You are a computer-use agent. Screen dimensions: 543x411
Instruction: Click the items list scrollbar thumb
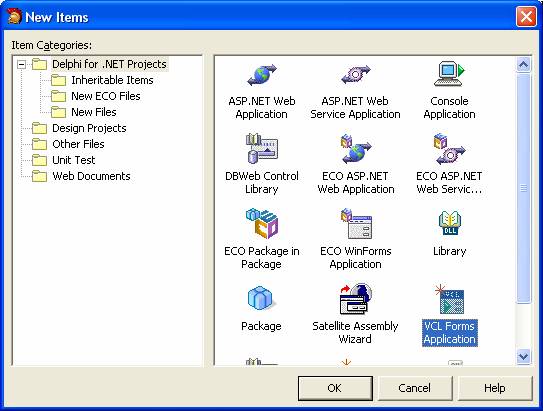(x=523, y=188)
